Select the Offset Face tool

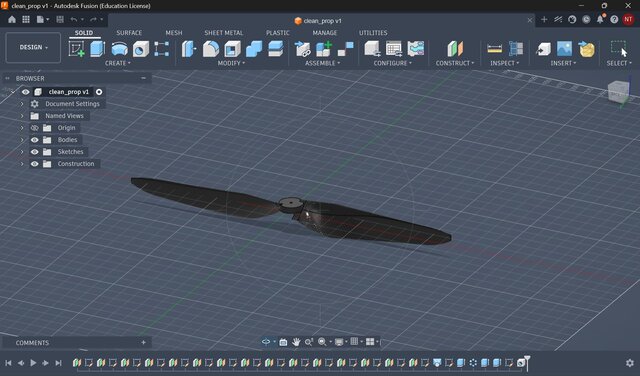click(276, 49)
